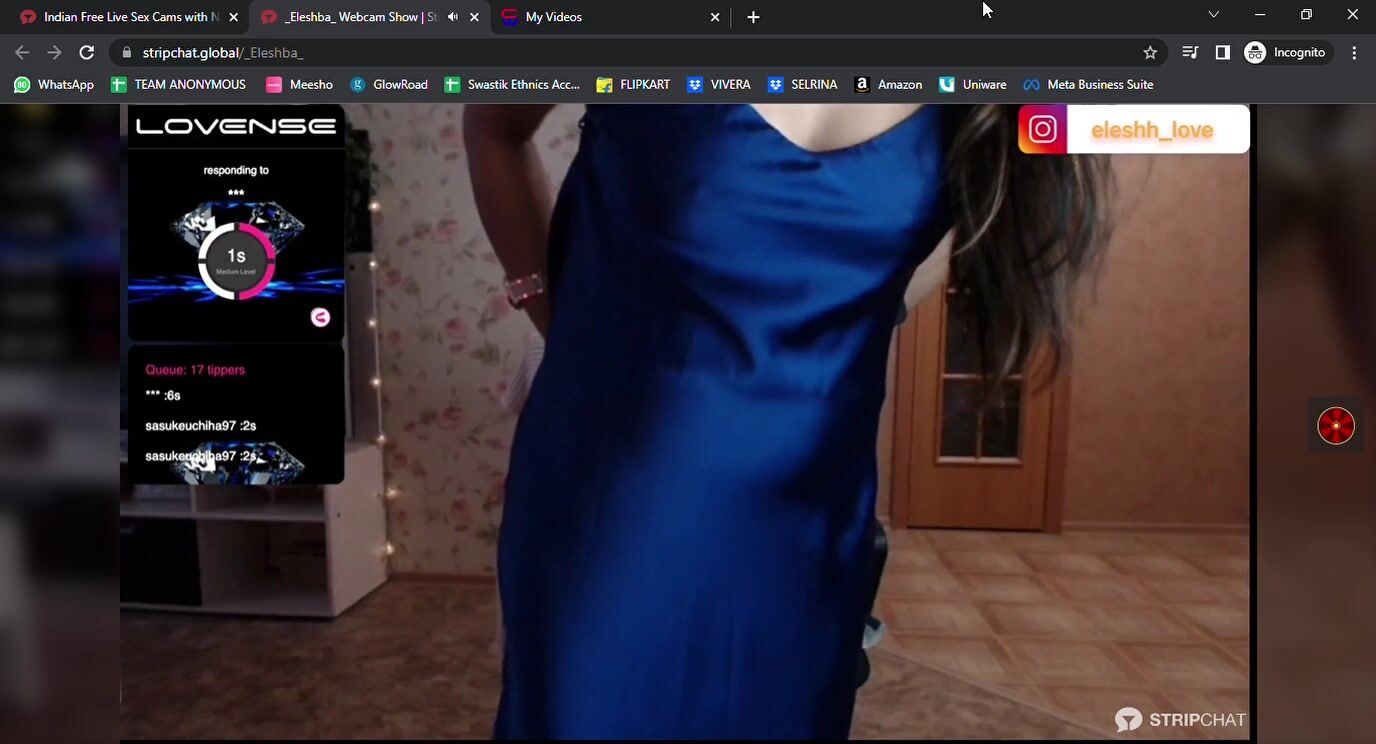The height and width of the screenshot is (744, 1376).
Task: Open the Amazon bookmark
Action: [x=888, y=84]
